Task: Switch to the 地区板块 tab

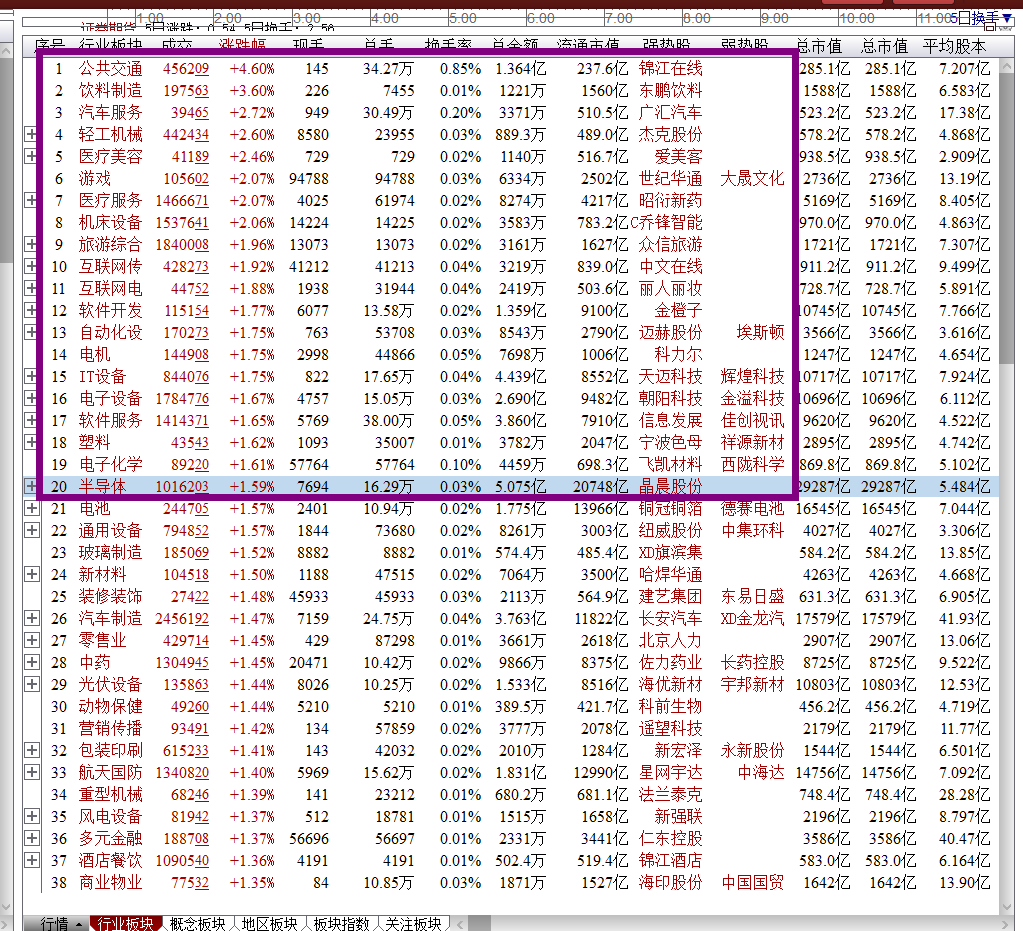Action: coord(271,922)
